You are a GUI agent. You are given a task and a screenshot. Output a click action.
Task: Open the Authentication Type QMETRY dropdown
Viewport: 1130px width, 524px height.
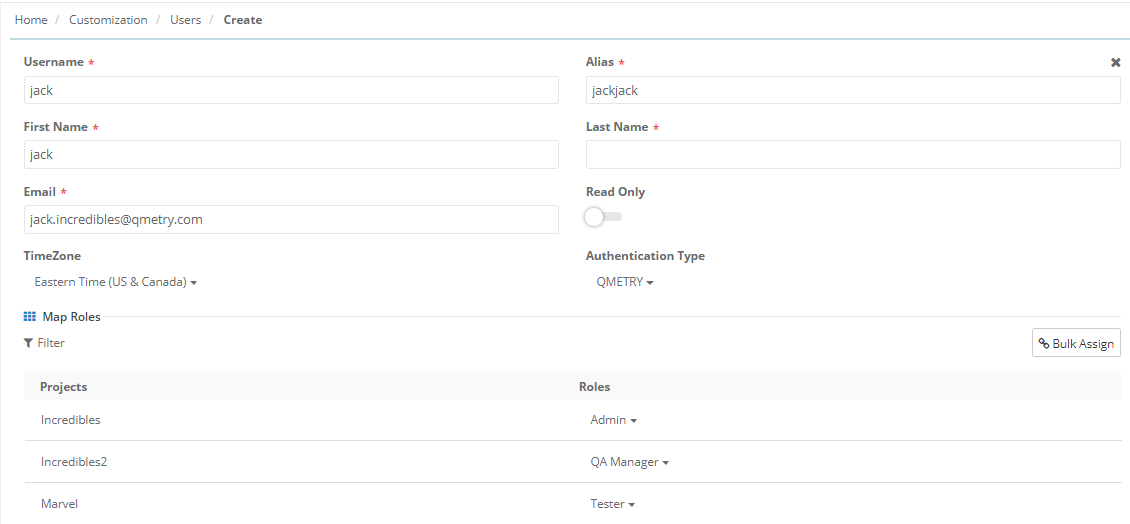[625, 282]
